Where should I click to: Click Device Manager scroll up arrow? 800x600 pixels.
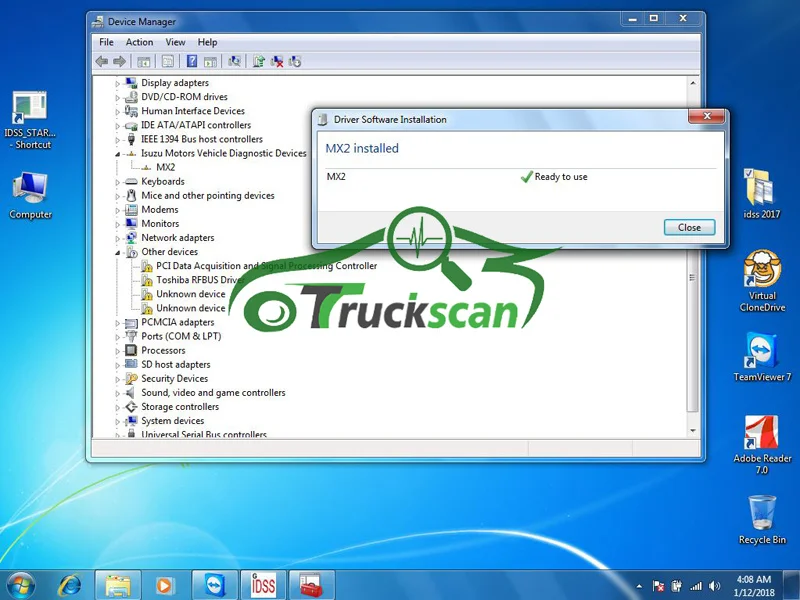pyautogui.click(x=693, y=83)
